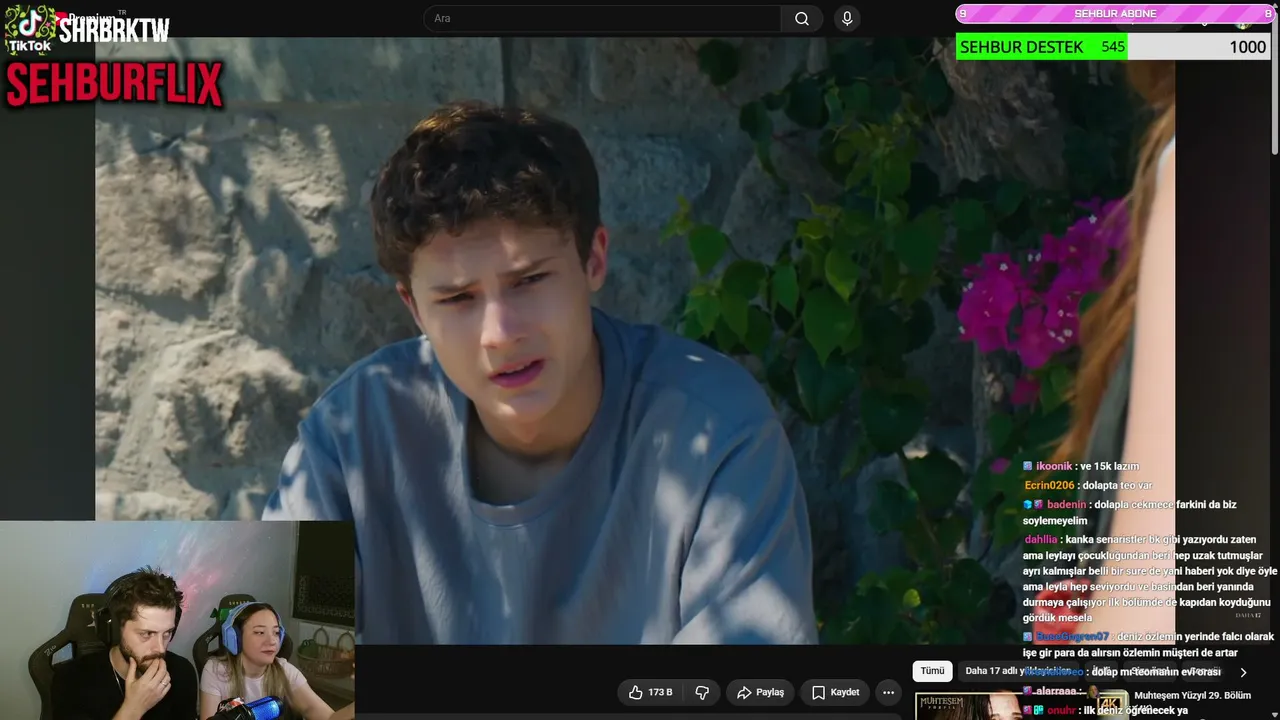Like the video showing 173 B

649,692
